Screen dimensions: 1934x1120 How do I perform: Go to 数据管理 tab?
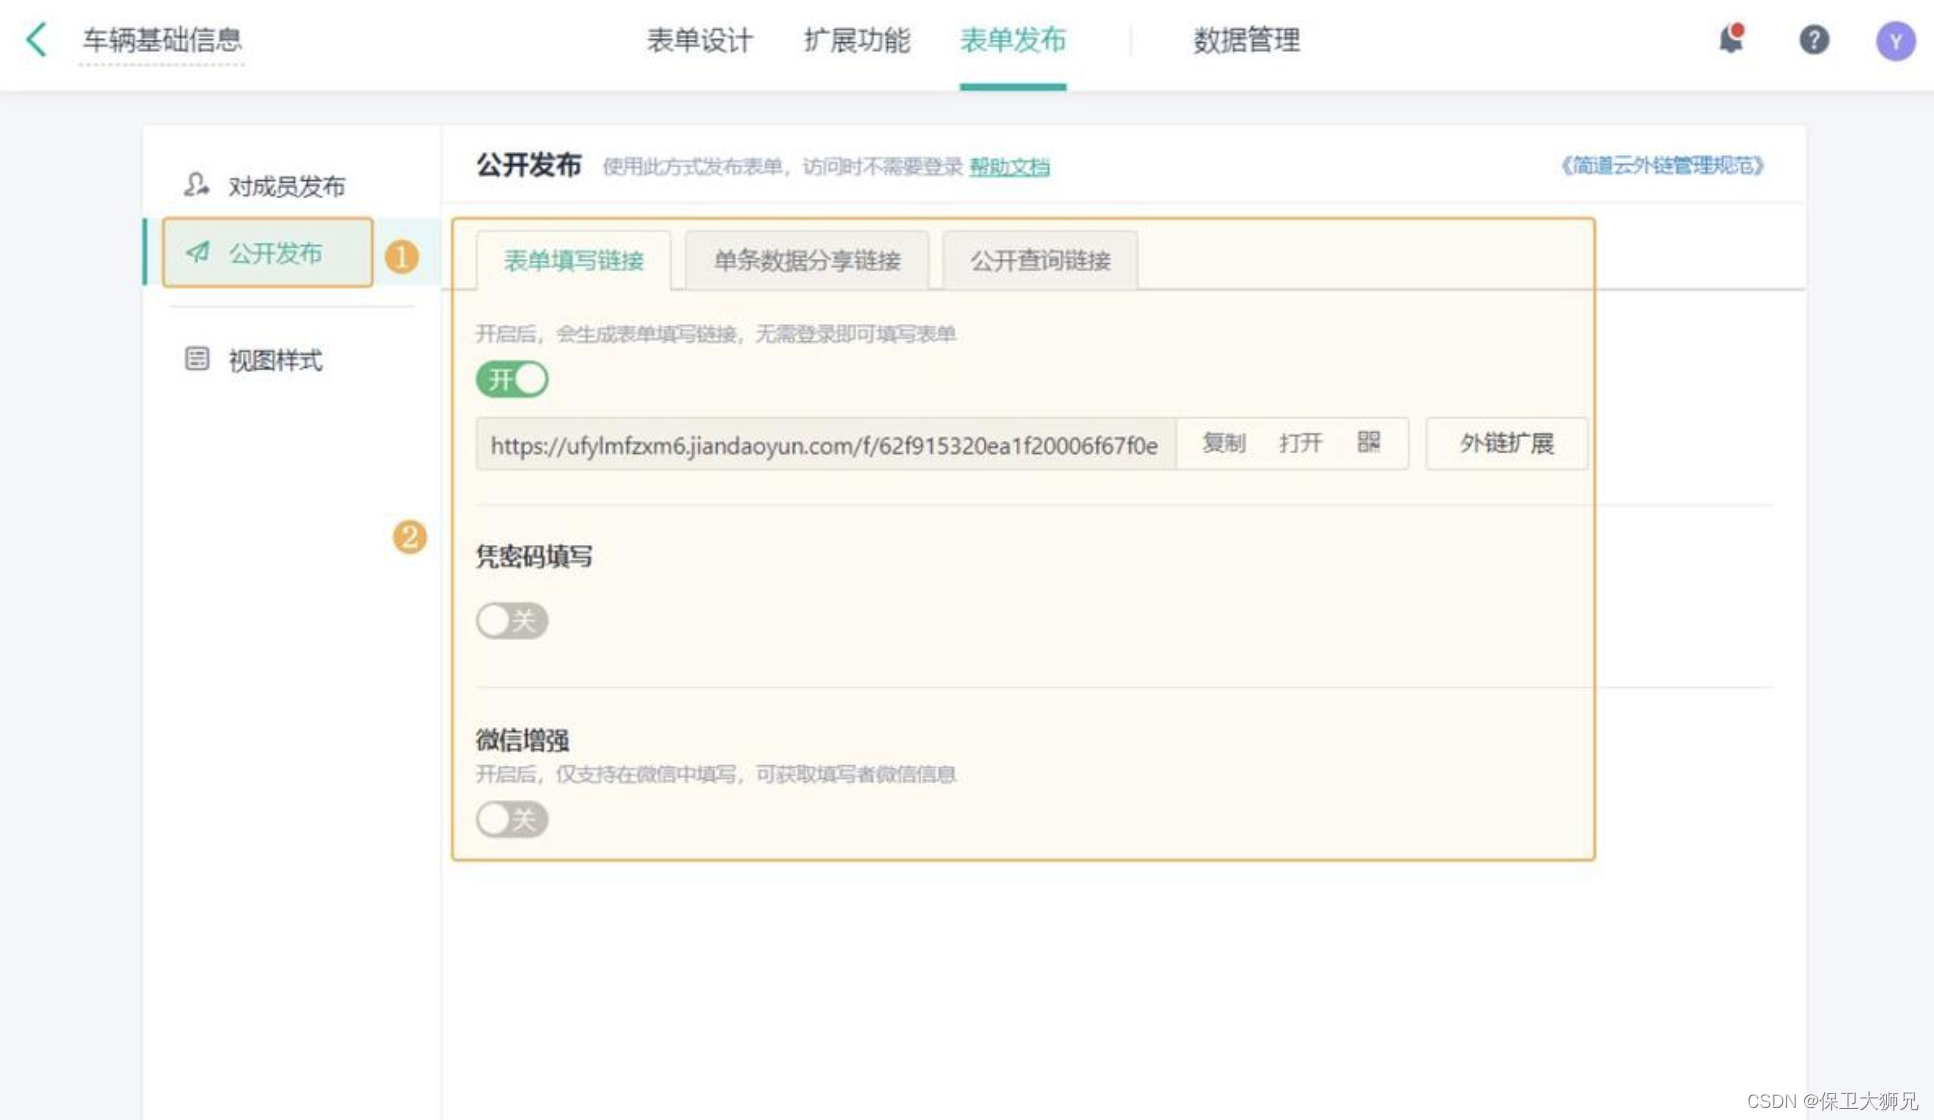click(1246, 40)
